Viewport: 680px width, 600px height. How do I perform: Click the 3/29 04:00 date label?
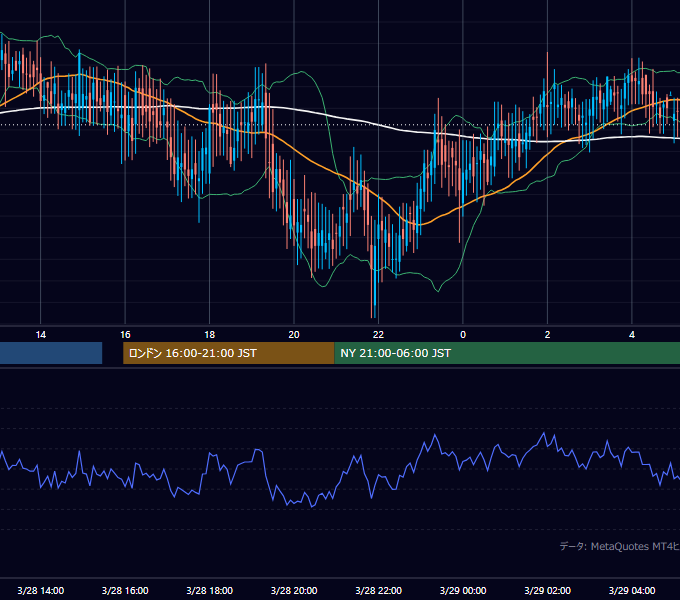[x=632, y=590]
